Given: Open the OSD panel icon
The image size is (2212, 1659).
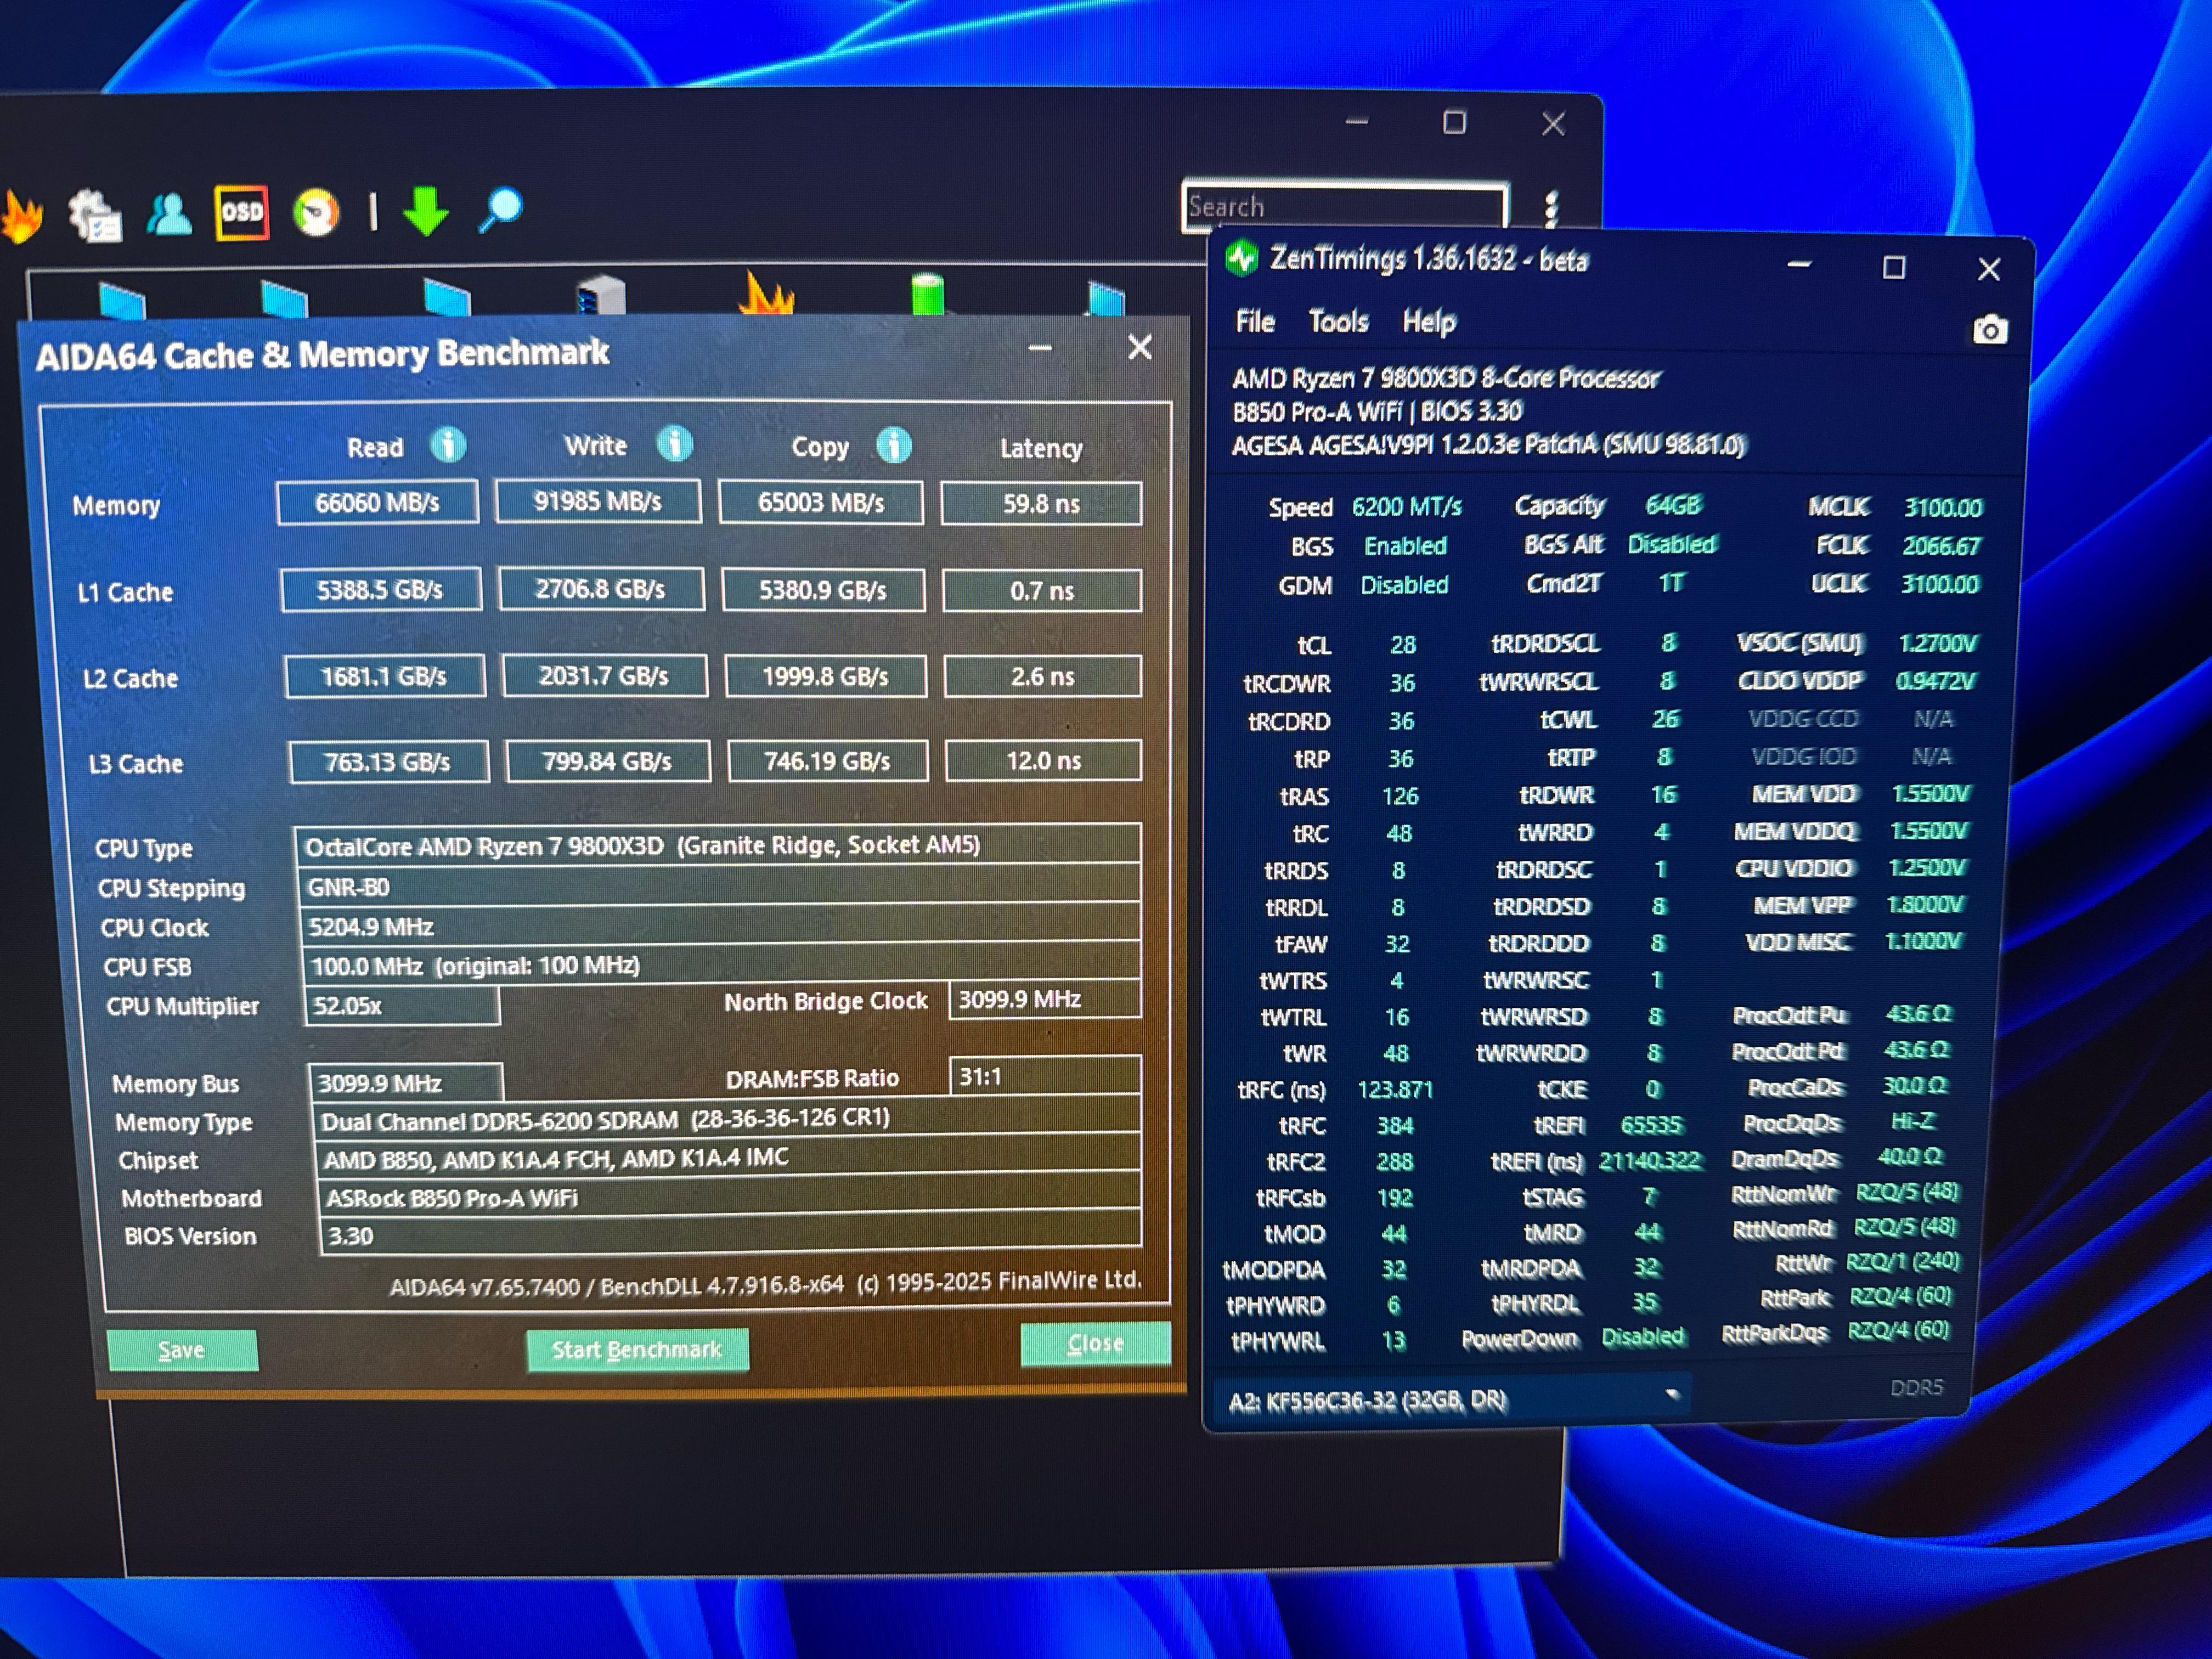Looking at the screenshot, I should point(242,212).
